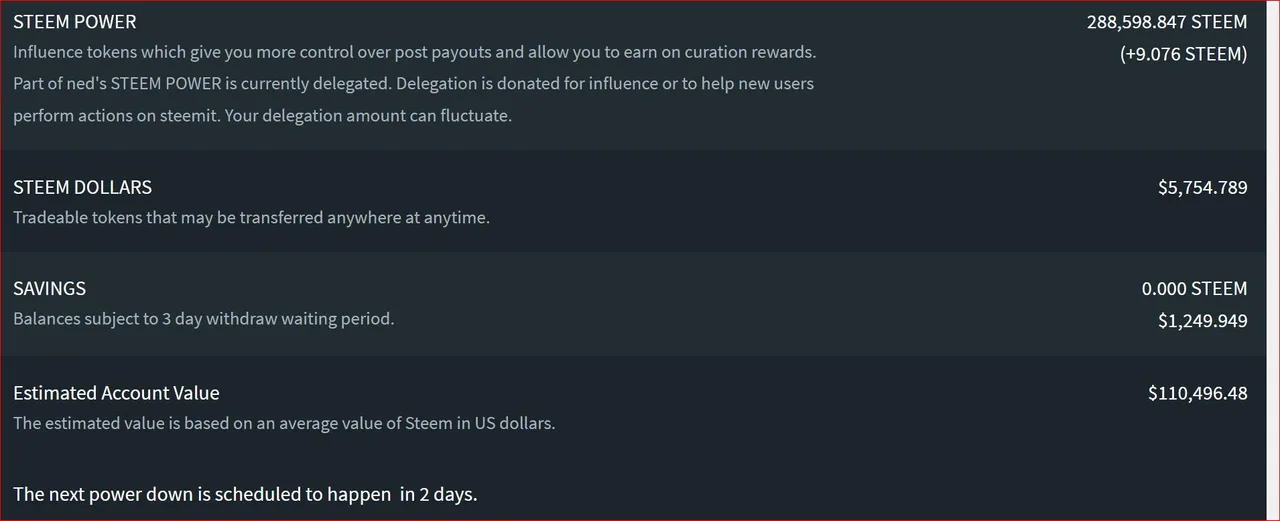Click the 'Part of ned's STEEM POWER' delegation line

(413, 83)
